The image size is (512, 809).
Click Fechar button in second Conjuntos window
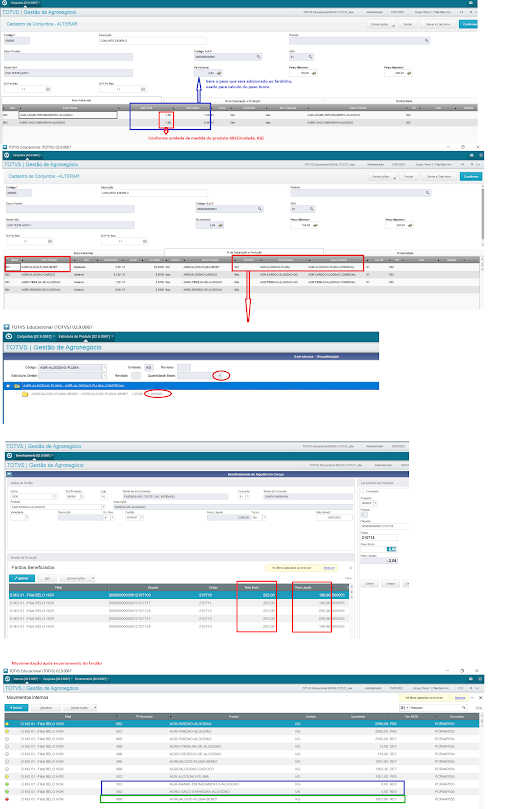click(409, 176)
